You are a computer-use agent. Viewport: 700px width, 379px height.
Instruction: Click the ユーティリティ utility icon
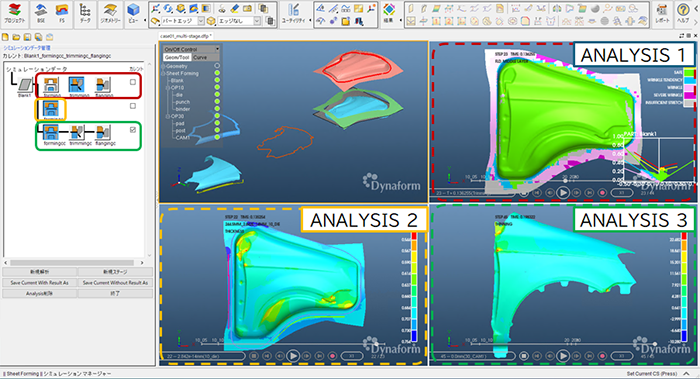[x=293, y=14]
